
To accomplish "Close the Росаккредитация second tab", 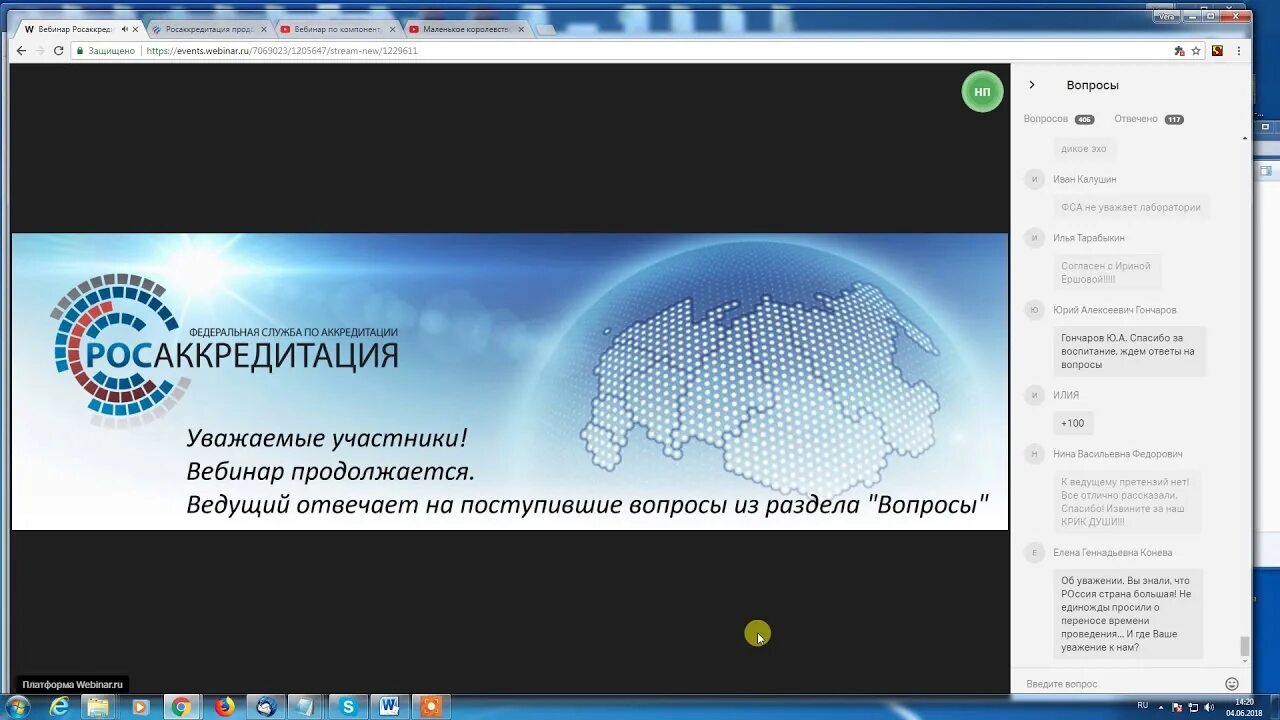I will [x=264, y=29].
